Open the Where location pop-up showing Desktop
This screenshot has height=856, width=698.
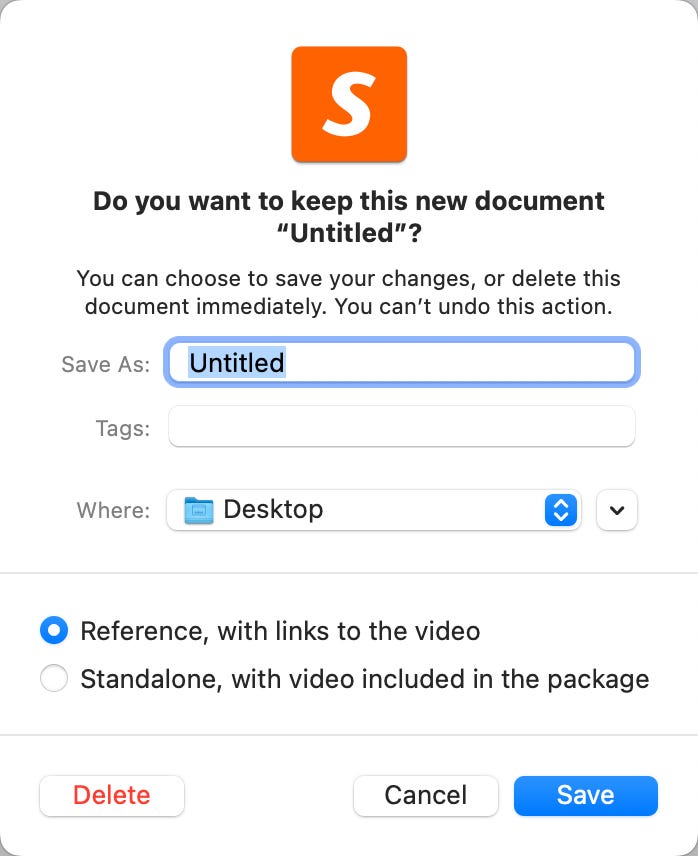pyautogui.click(x=374, y=510)
